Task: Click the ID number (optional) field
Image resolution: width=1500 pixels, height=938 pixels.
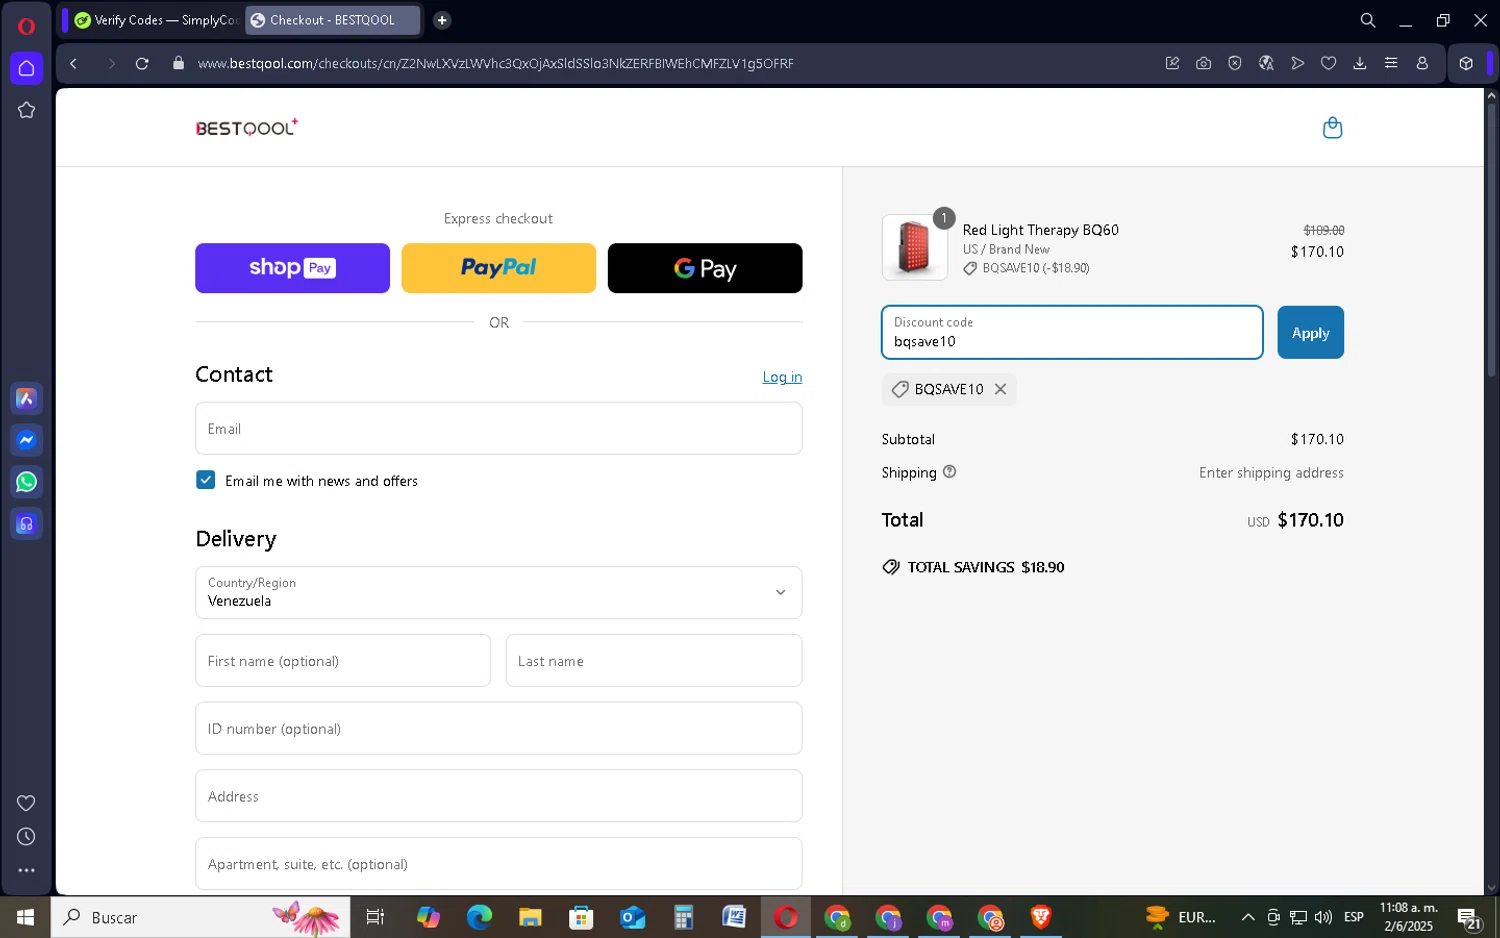Action: tap(499, 729)
